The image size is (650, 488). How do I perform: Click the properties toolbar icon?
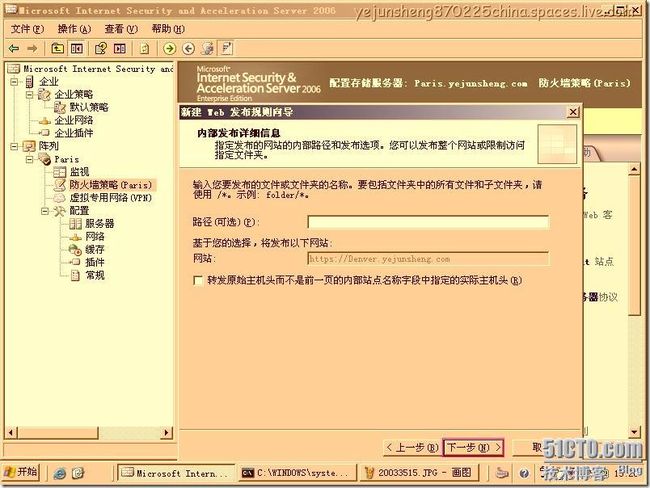(x=100, y=49)
